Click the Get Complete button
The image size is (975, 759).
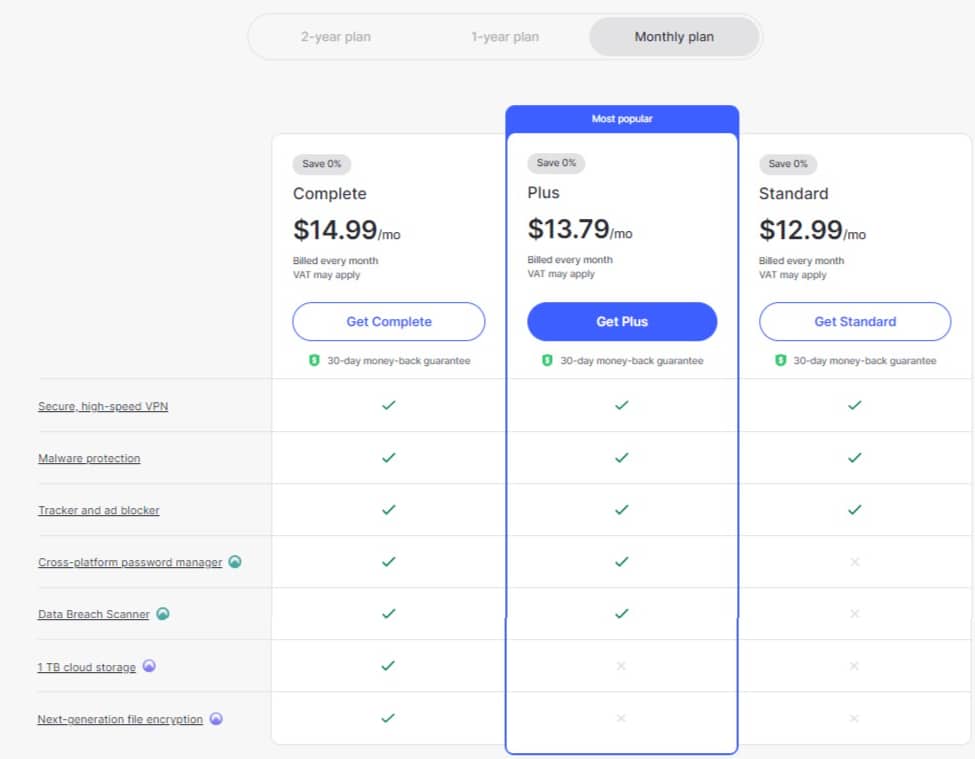(x=388, y=321)
